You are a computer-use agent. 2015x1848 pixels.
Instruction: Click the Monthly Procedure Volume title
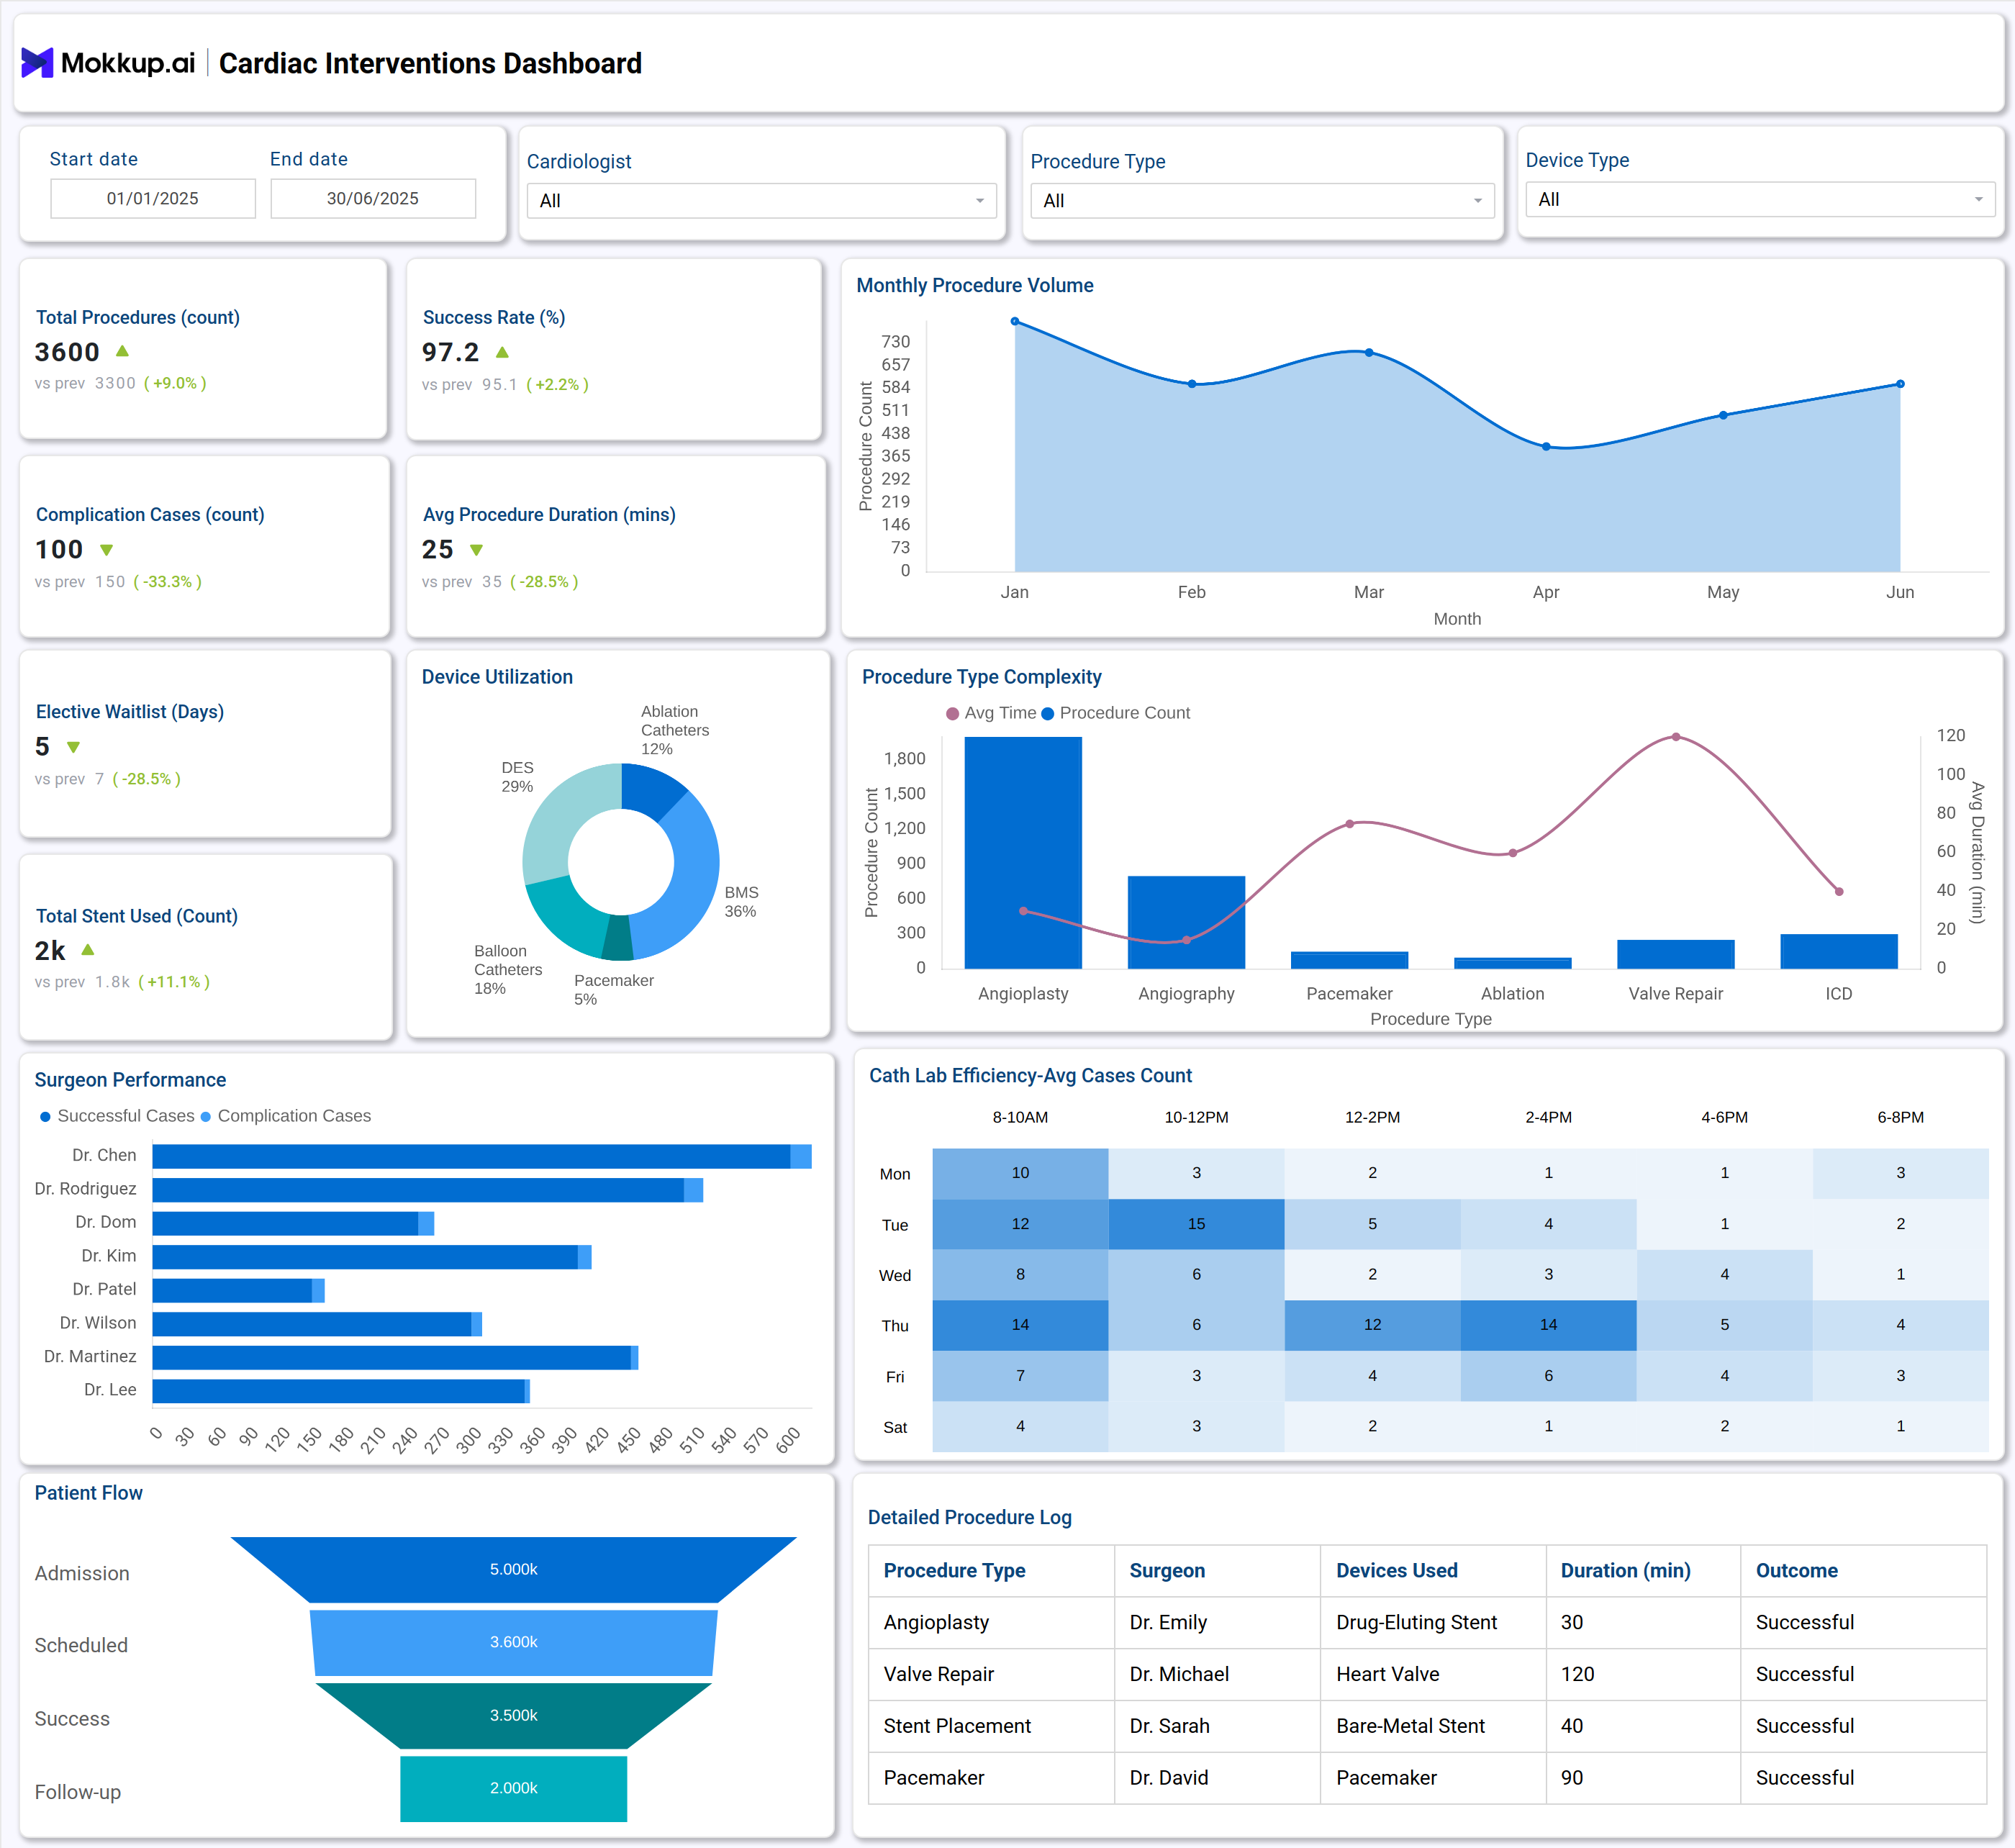tap(975, 286)
